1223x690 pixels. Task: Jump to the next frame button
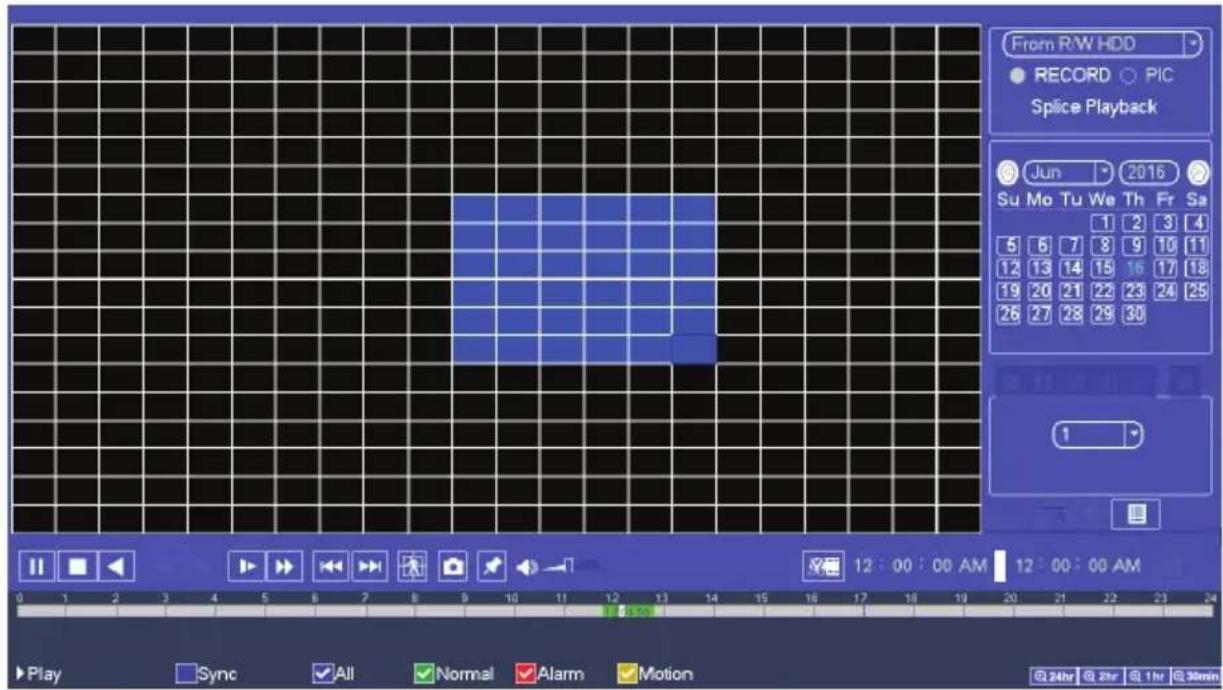[369, 567]
